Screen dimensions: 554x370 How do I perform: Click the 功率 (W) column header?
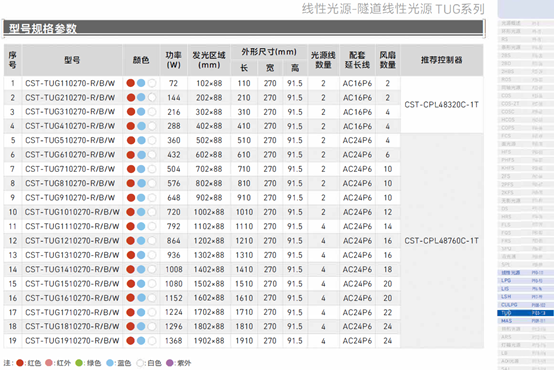pyautogui.click(x=173, y=60)
